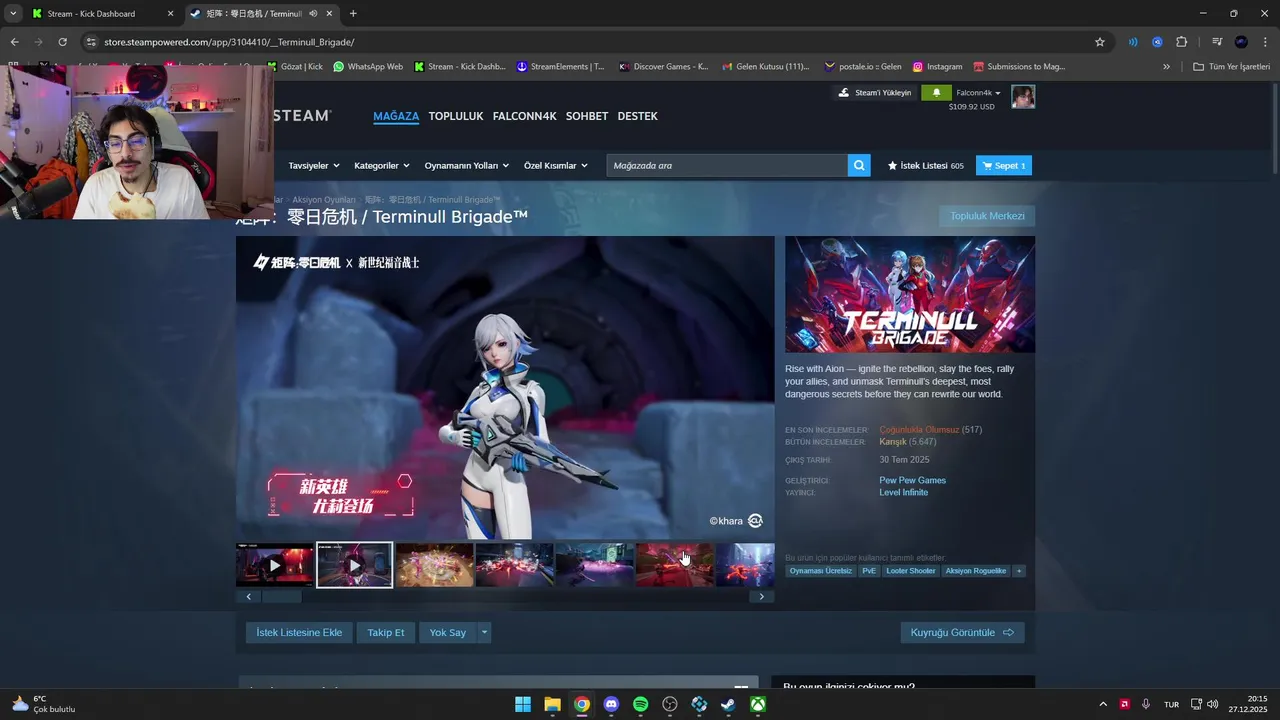Move thumbnail strip right with arrow
This screenshot has width=1280, height=720.
pyautogui.click(x=762, y=597)
